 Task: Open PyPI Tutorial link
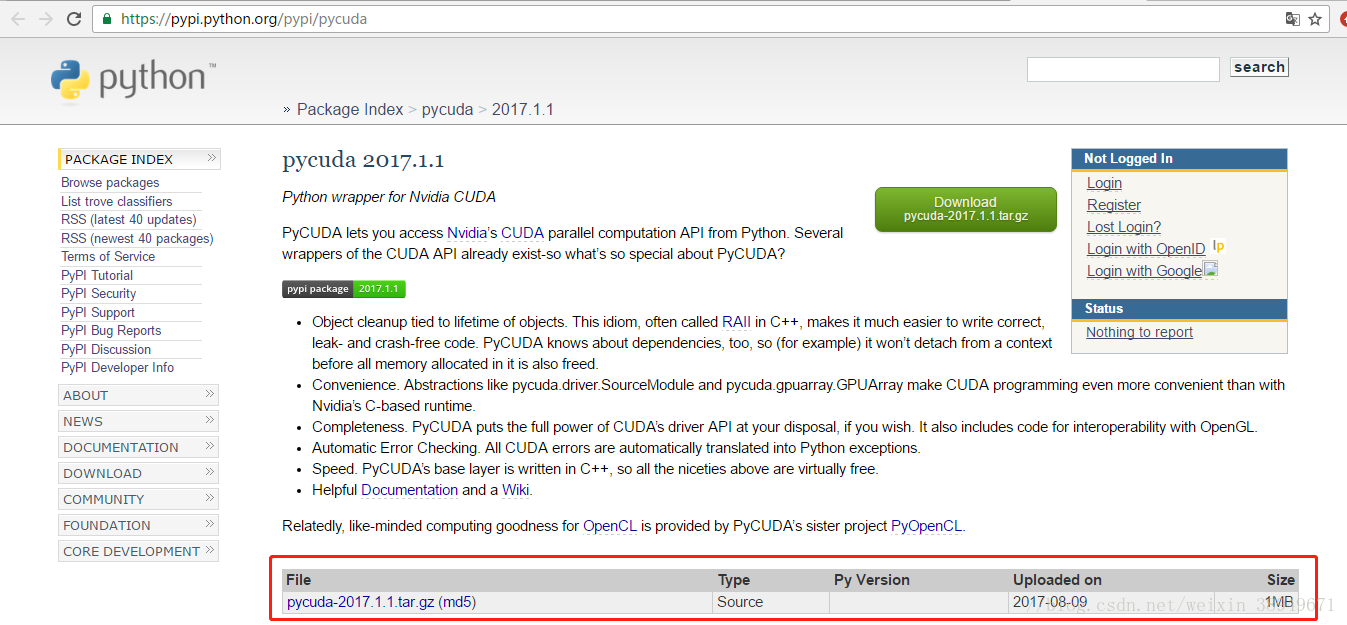tap(97, 275)
